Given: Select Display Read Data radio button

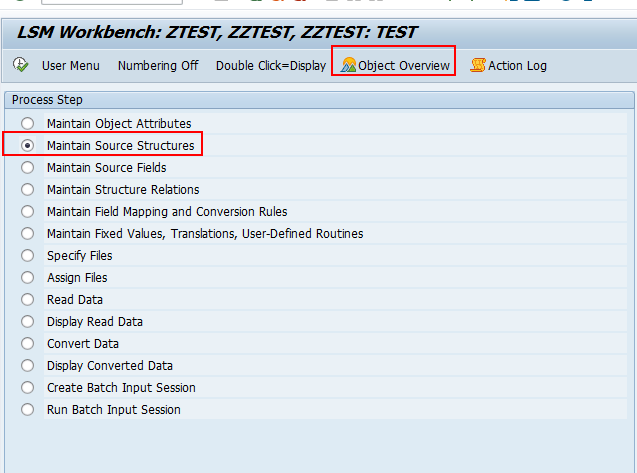Looking at the screenshot, I should (28, 321).
